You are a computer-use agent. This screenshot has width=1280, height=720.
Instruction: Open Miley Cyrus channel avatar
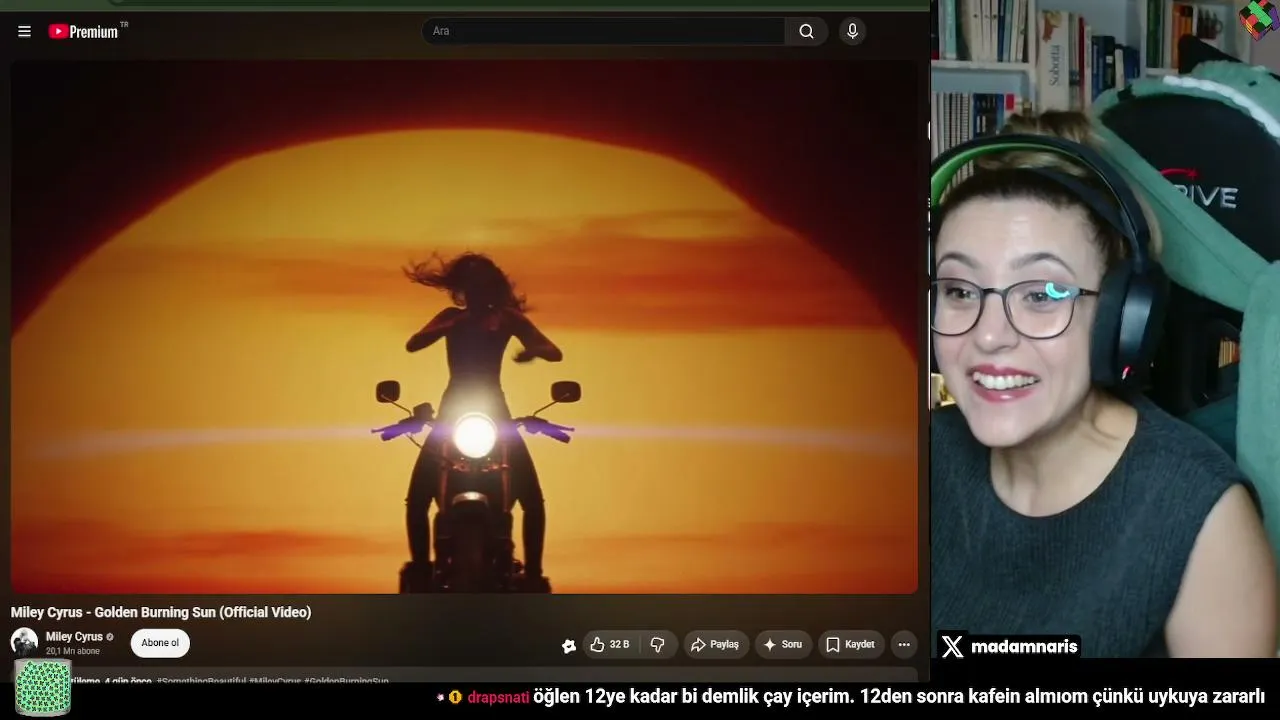click(24, 642)
